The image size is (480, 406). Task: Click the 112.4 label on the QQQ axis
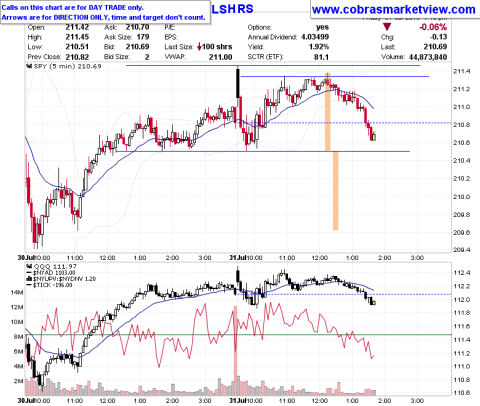pos(462,273)
